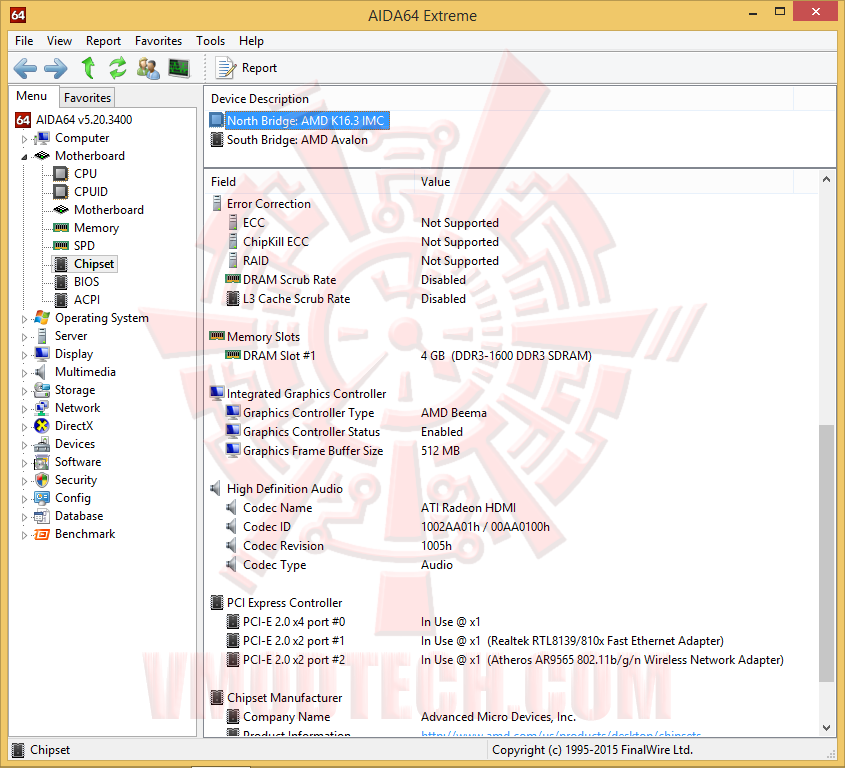Open the File menu
The height and width of the screenshot is (768, 845).
click(24, 41)
